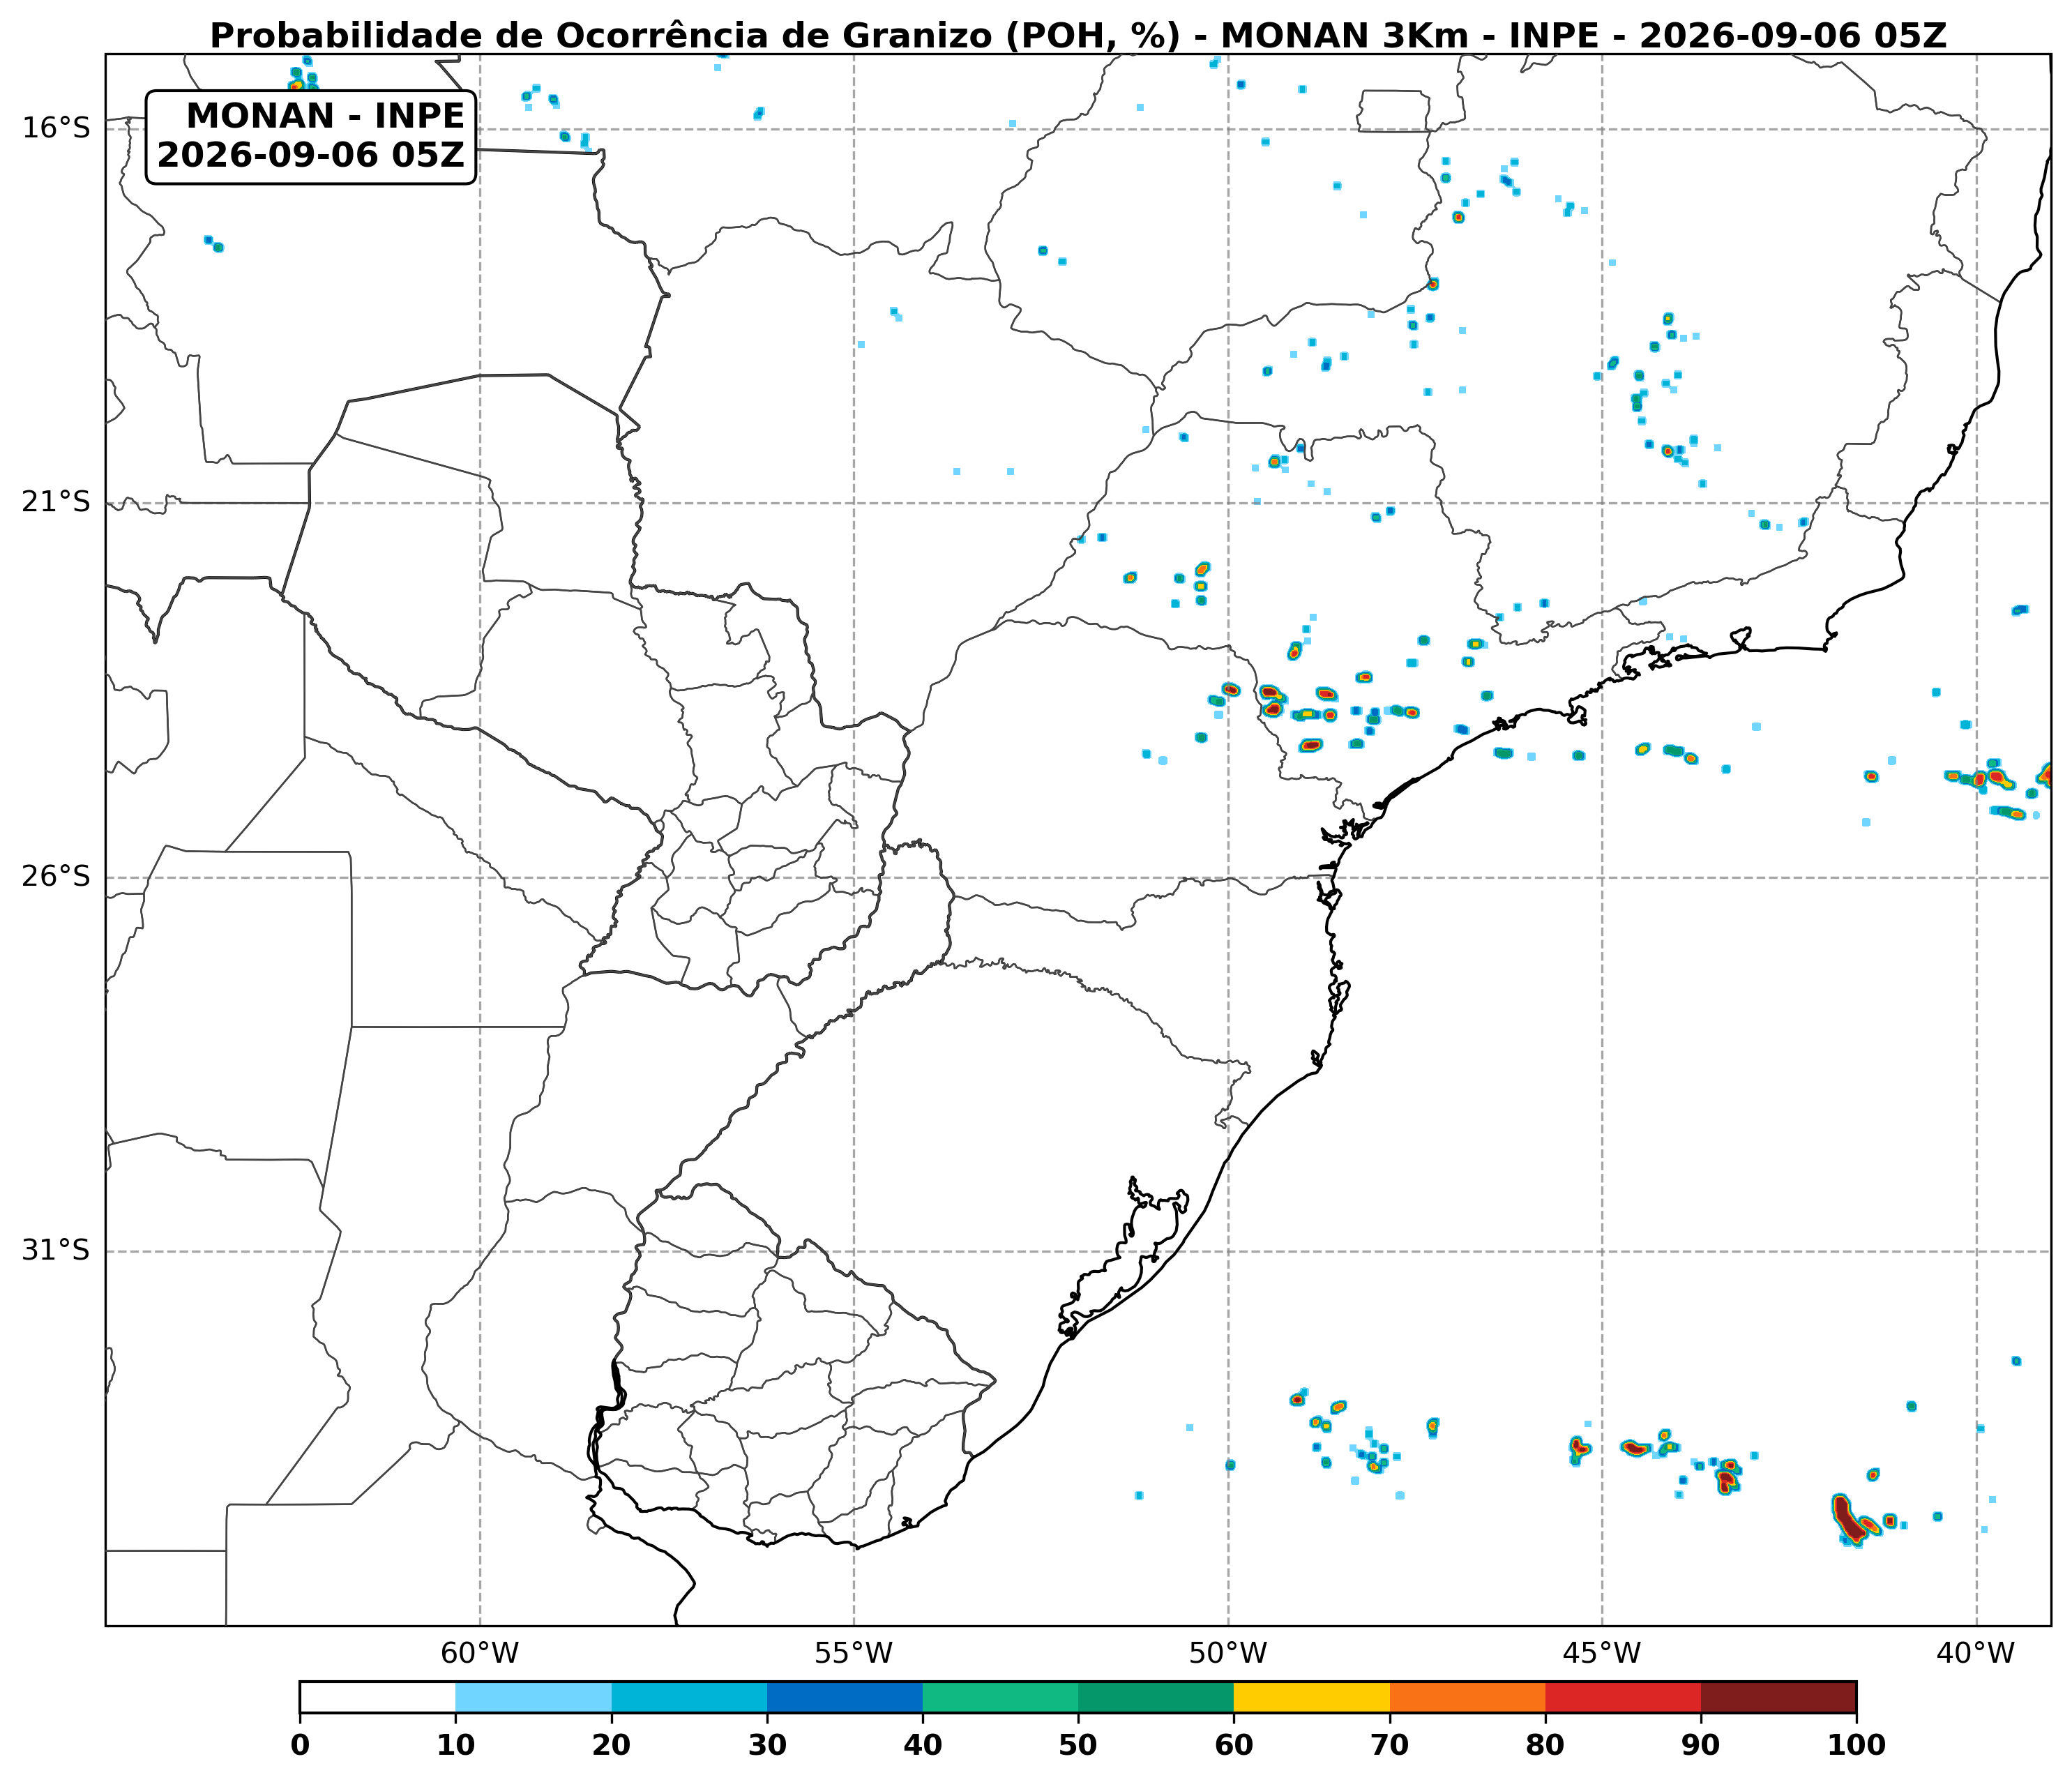Click the large maroon hail cell offshore southeast
The width and height of the screenshot is (2072, 1782).
[1848, 1520]
